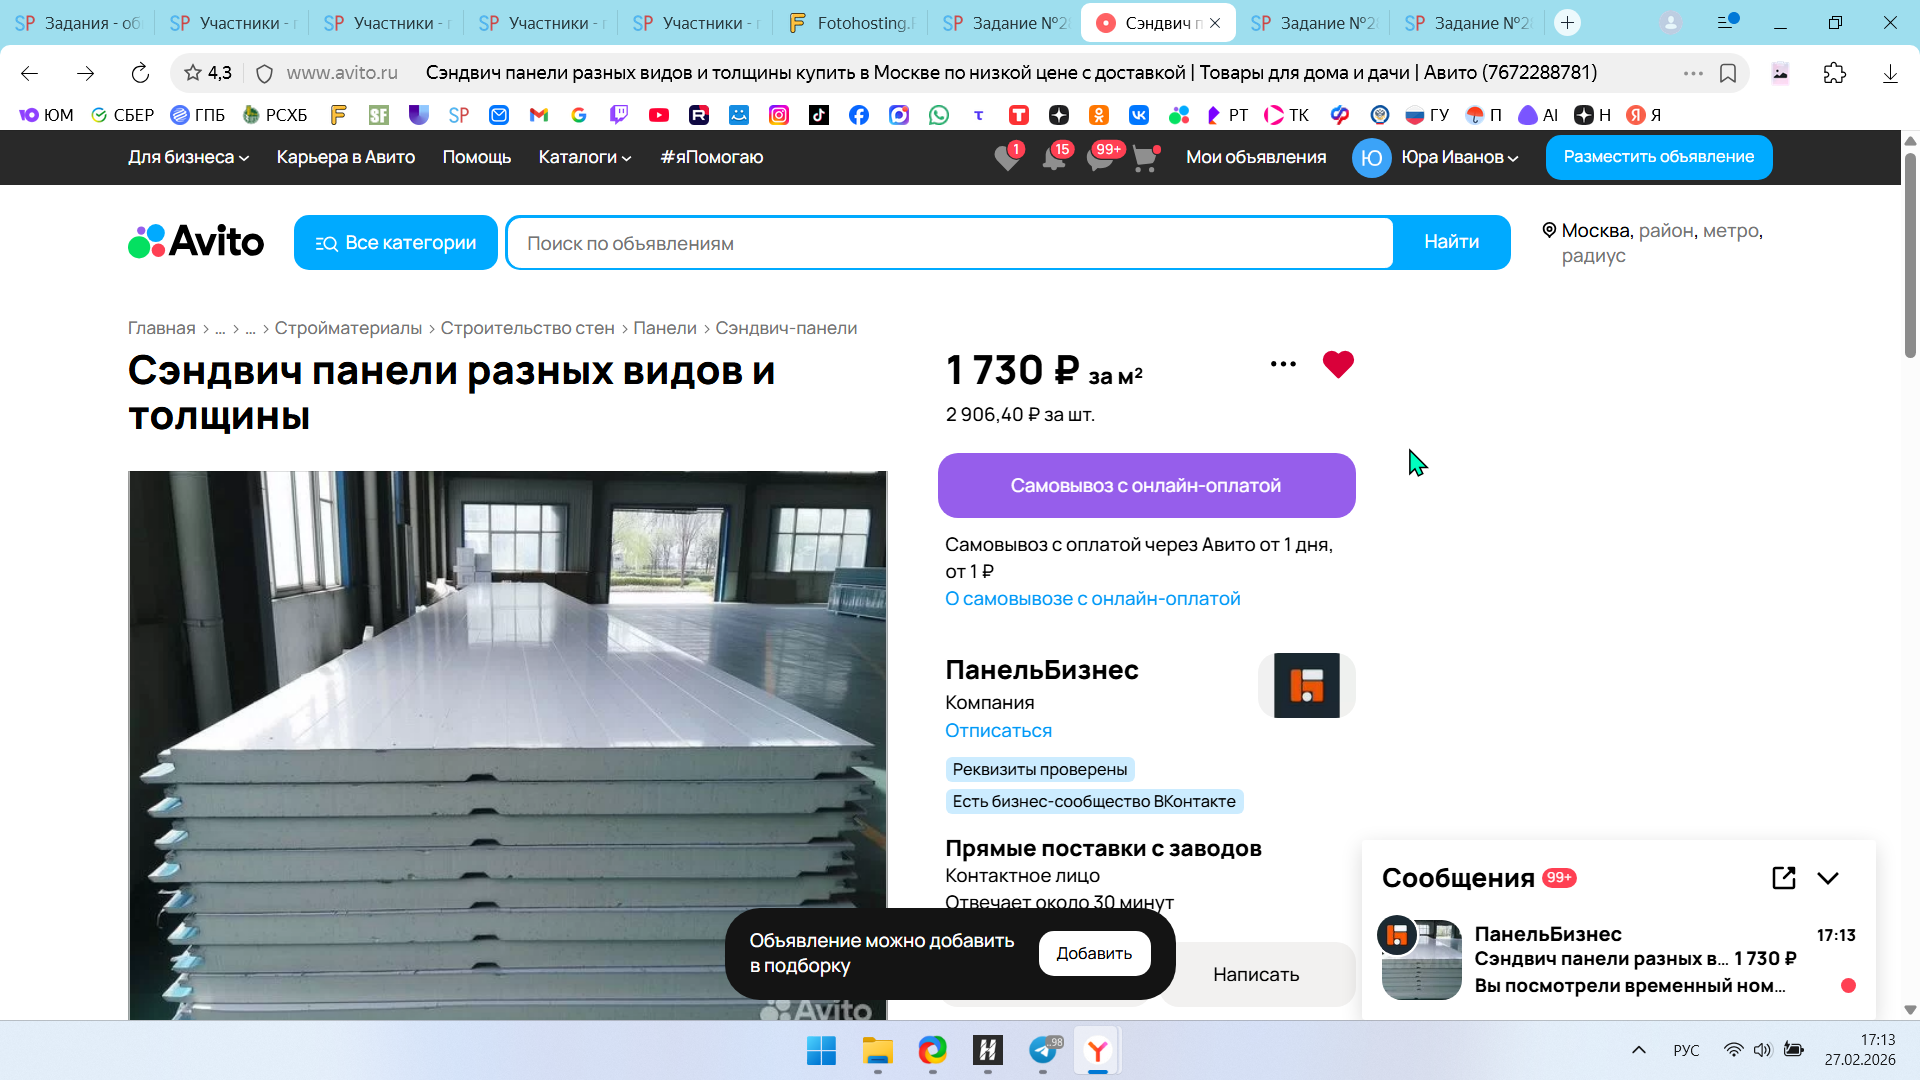Switch to the Fotohosting browser tab
Image resolution: width=1920 pixels, height=1080 pixels.
click(852, 23)
